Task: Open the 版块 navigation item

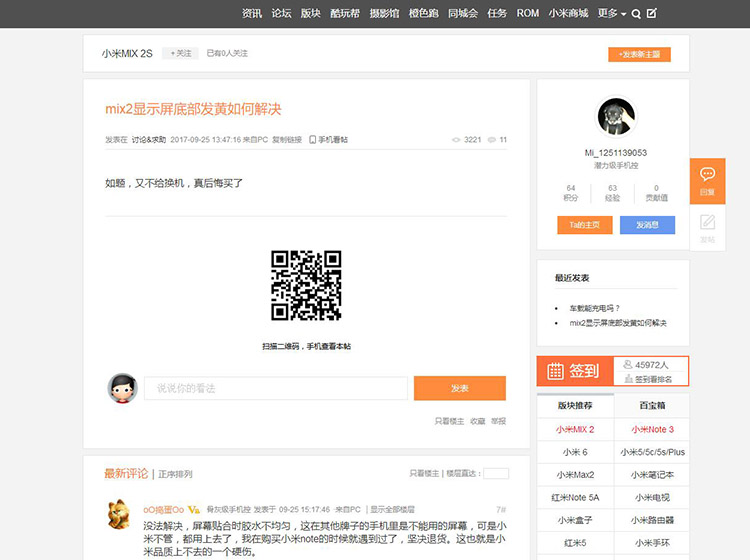Action: coord(310,13)
